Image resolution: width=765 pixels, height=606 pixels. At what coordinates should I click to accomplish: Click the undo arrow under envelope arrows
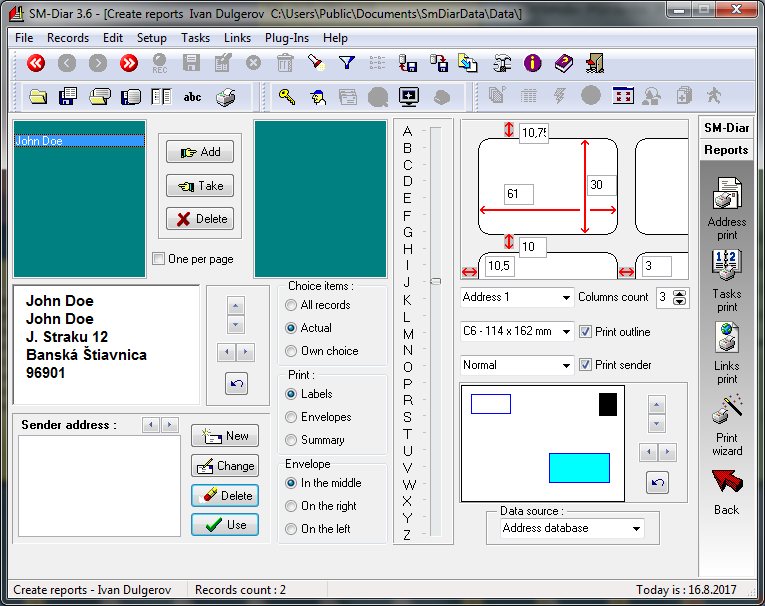tap(657, 483)
